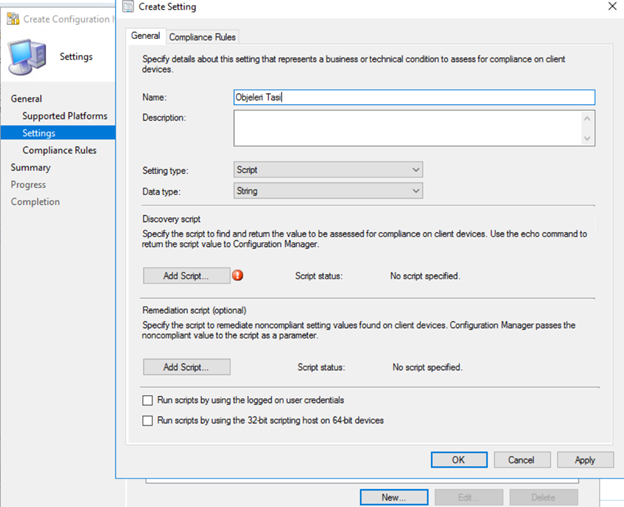Click the Create Configuration wizard title icon

coord(13,19)
